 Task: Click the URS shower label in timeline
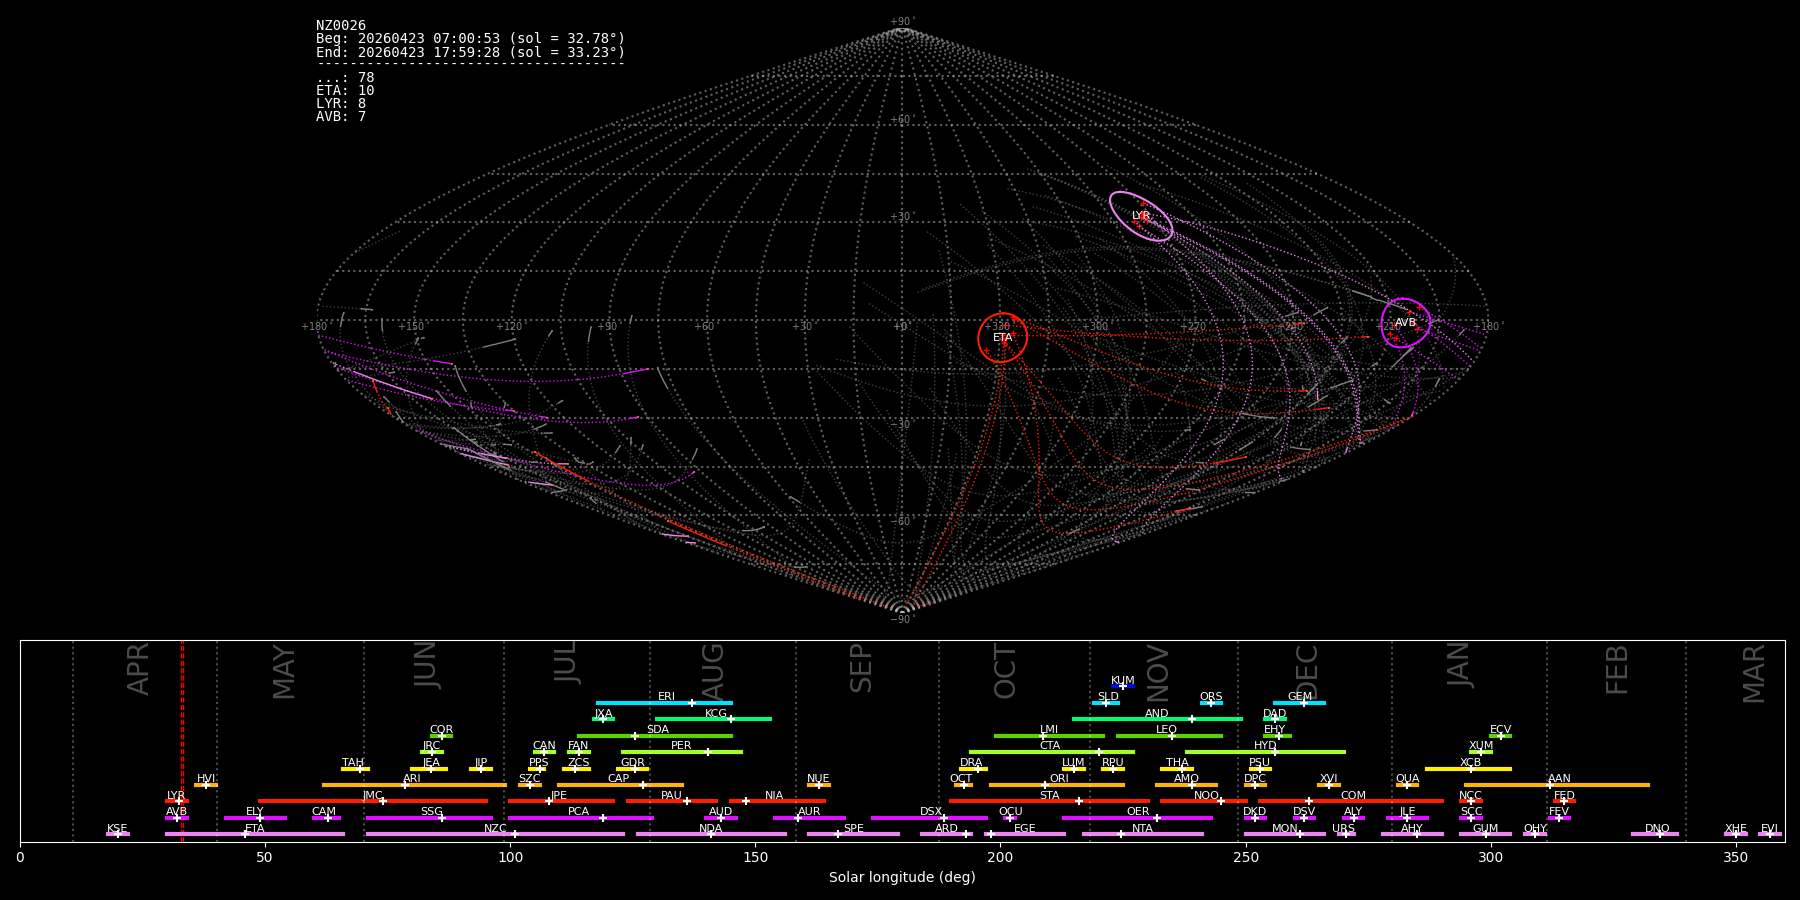pos(1343,829)
